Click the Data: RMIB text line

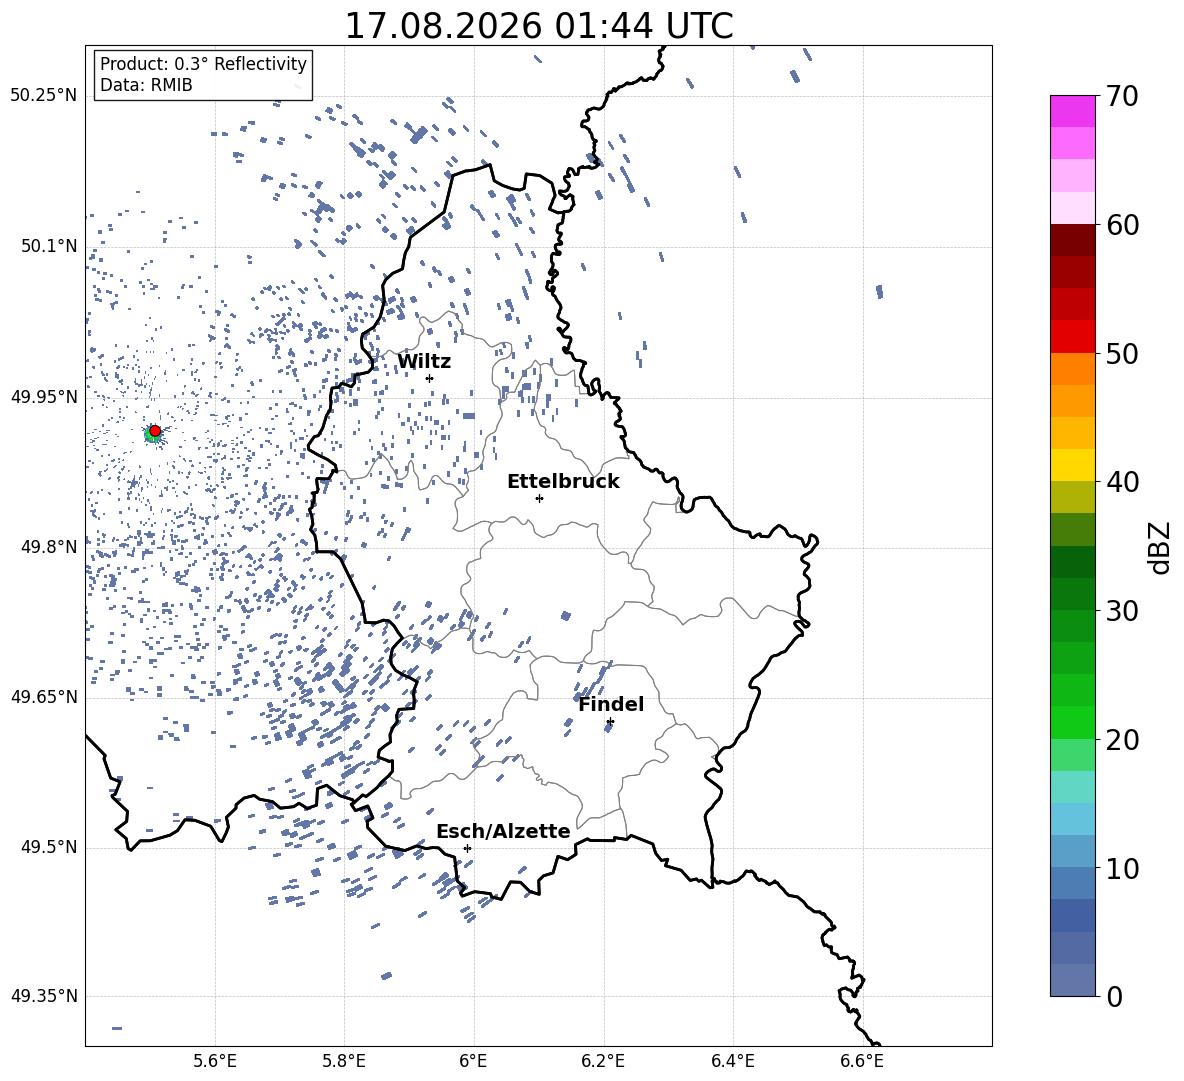tap(146, 85)
